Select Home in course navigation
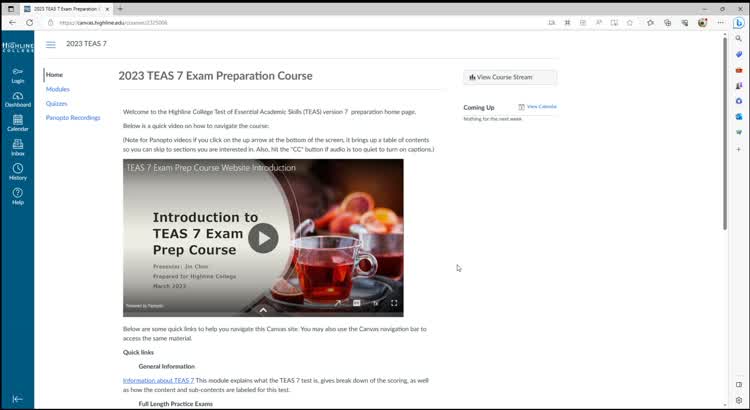Viewport: 750px width, 410px height. [x=55, y=75]
